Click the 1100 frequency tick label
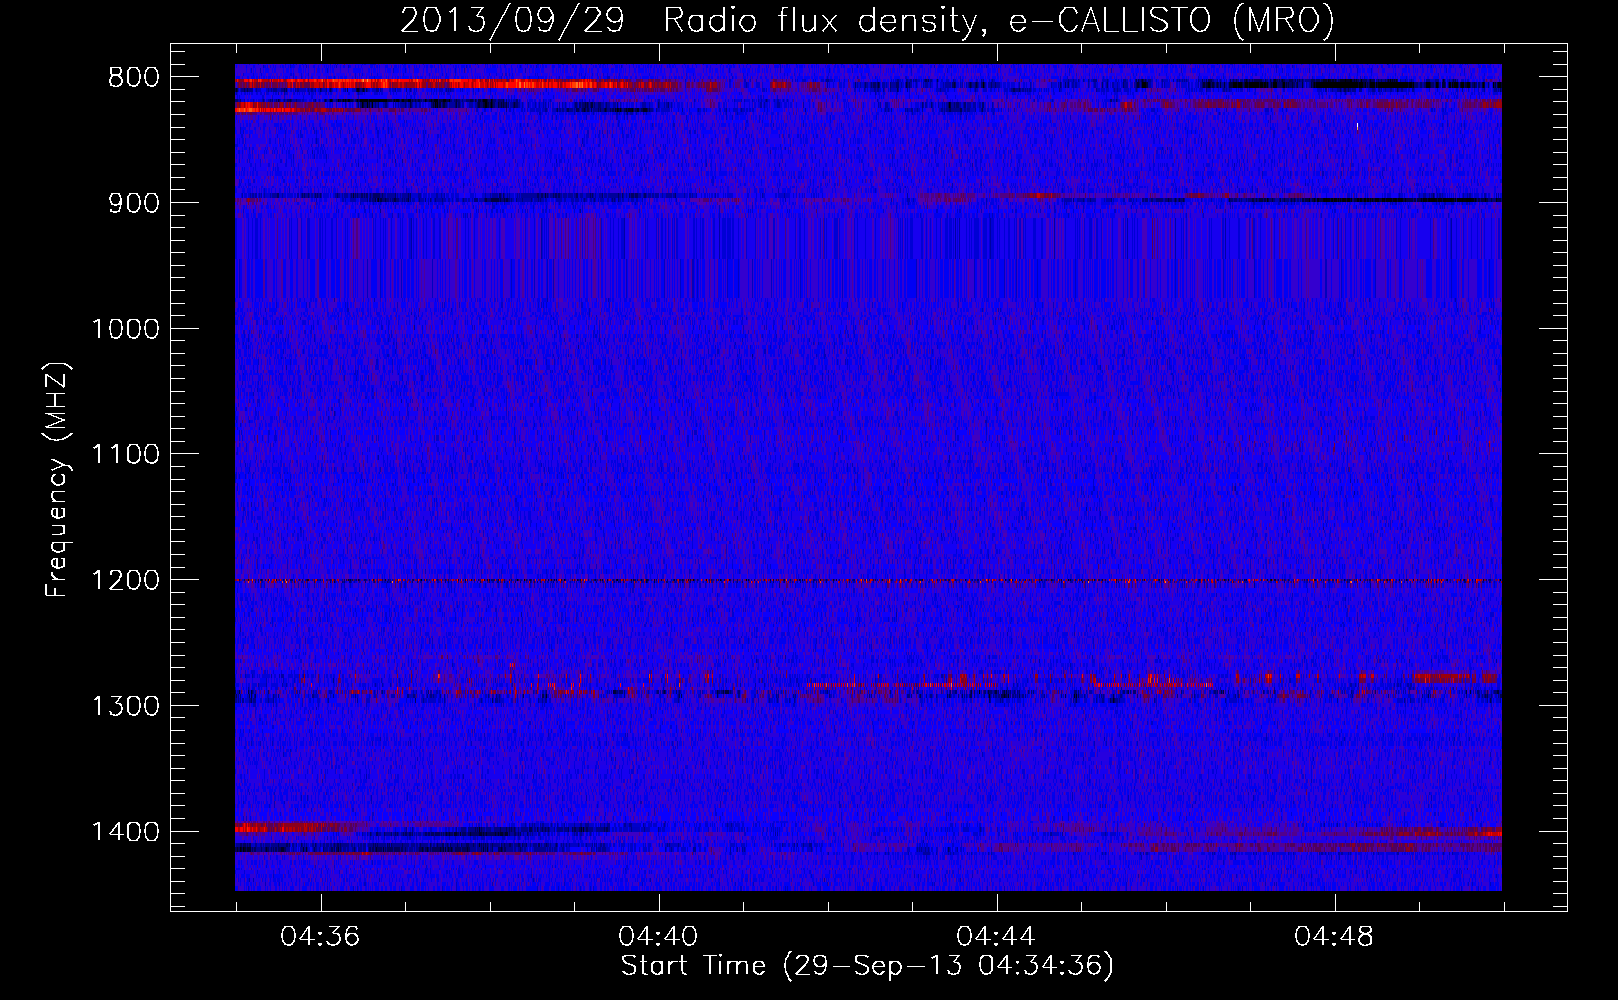This screenshot has height=1000, width=1618. pyautogui.click(x=125, y=455)
